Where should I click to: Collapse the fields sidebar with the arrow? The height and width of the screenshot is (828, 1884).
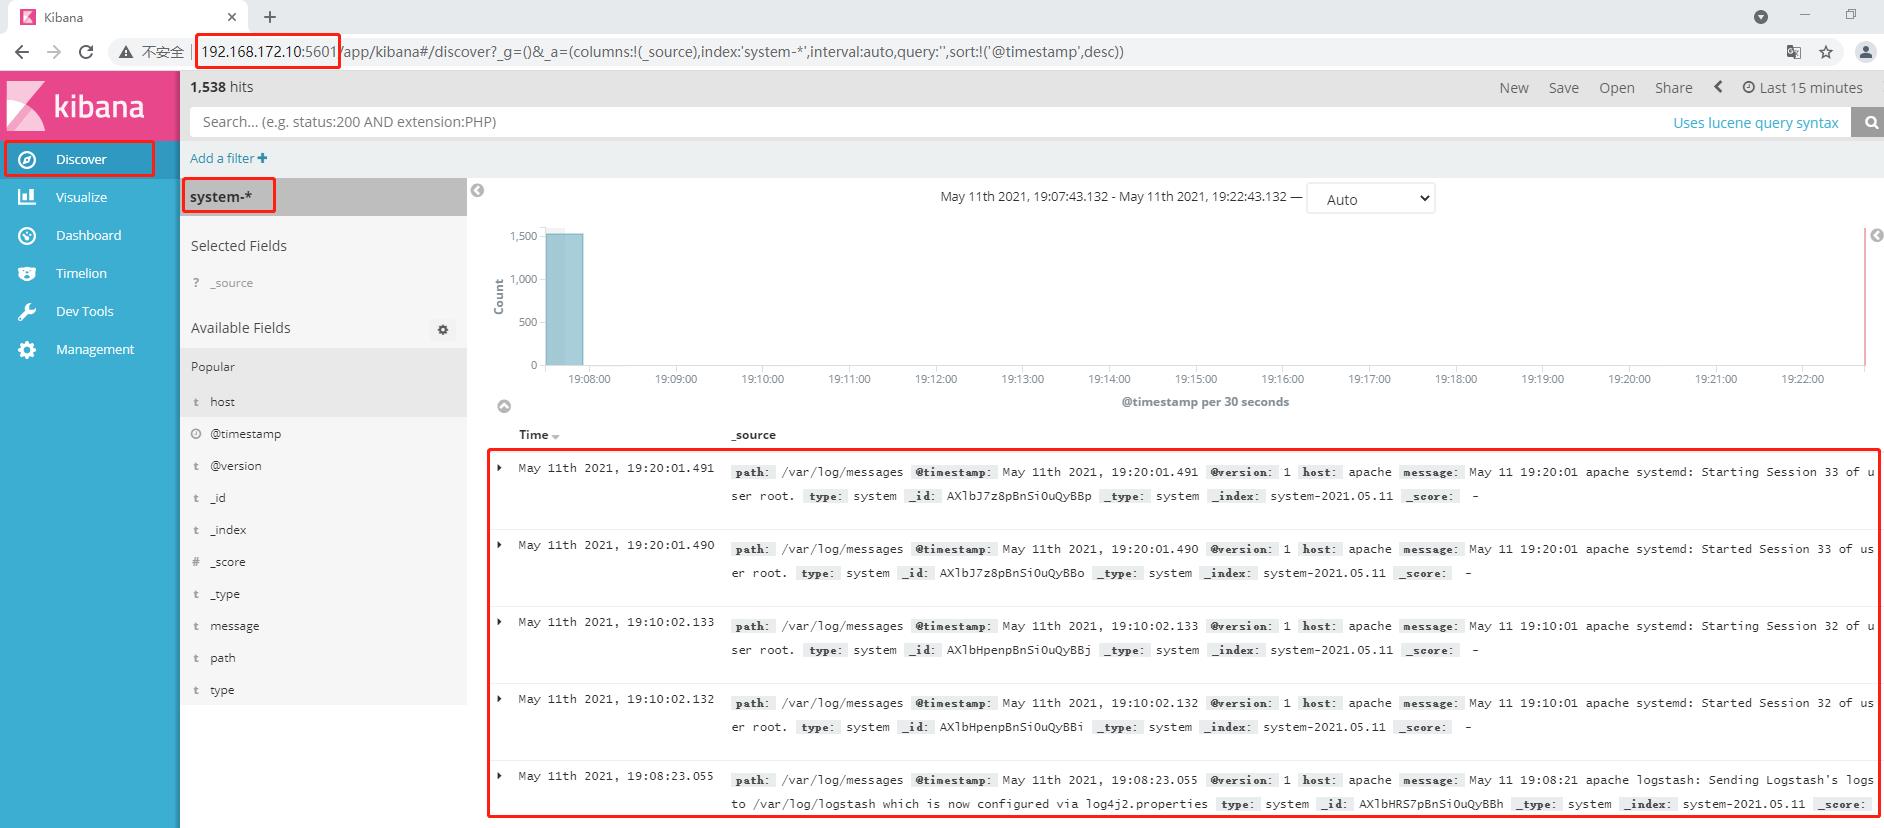pos(478,190)
